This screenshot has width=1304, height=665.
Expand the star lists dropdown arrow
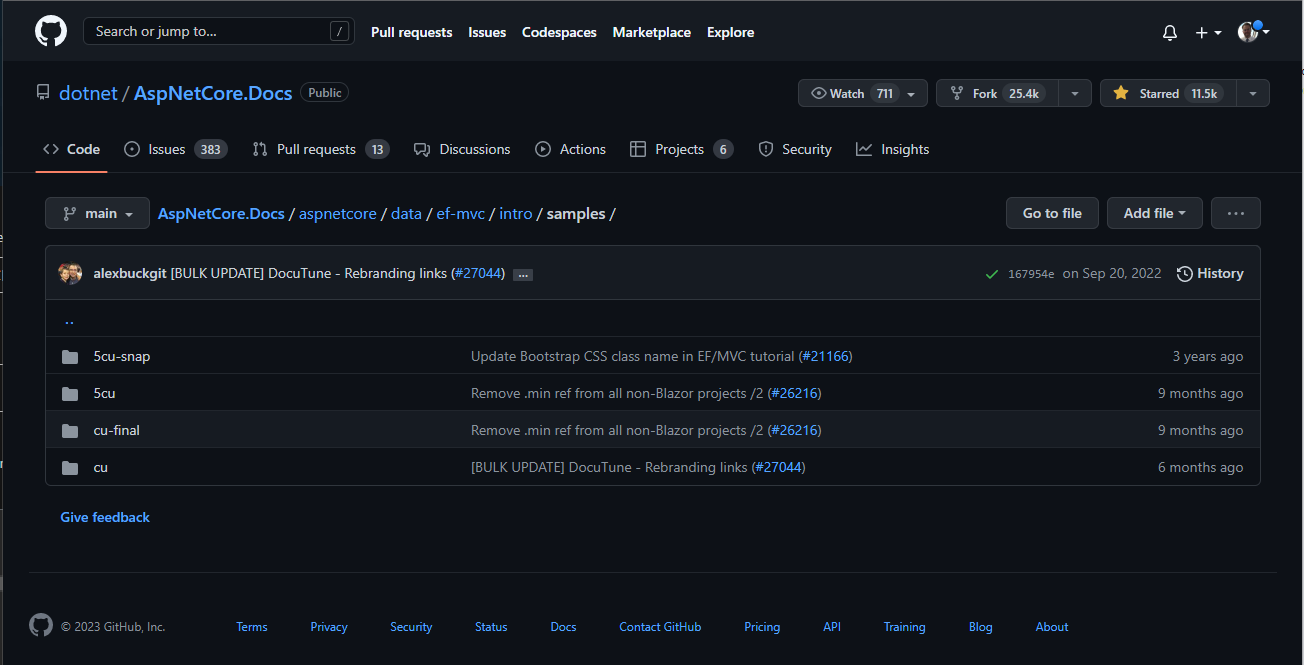click(x=1253, y=93)
